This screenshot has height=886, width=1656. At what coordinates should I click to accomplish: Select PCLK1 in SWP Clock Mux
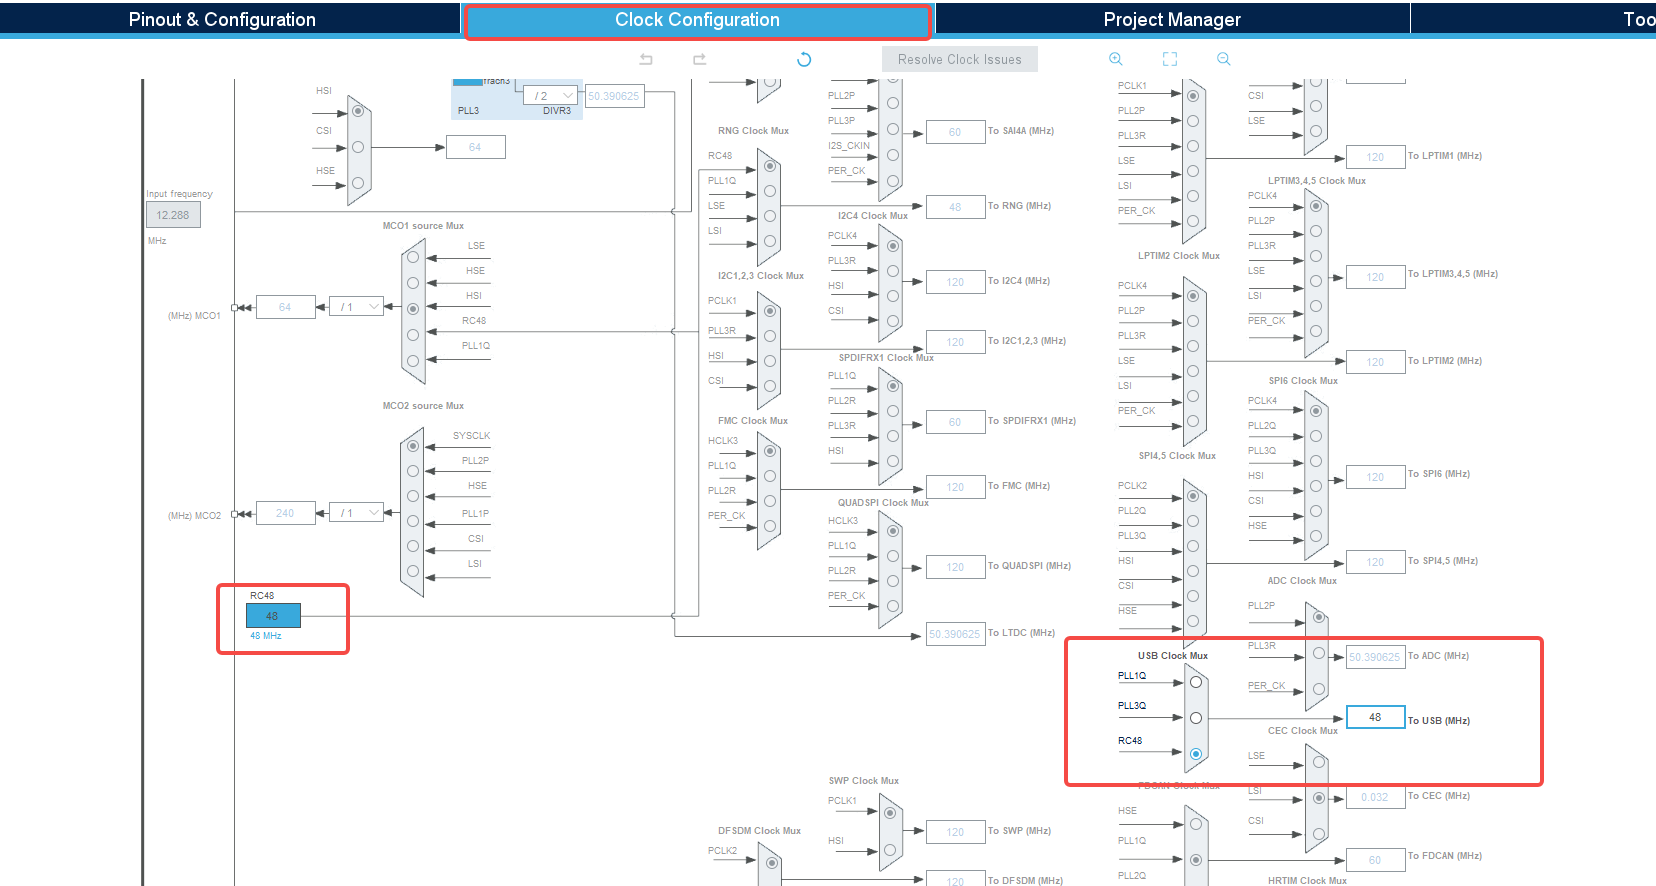890,813
